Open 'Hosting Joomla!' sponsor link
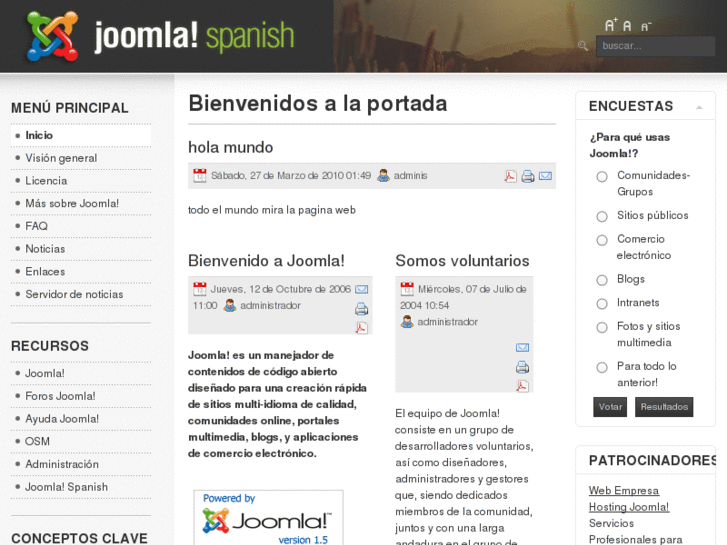 point(629,507)
